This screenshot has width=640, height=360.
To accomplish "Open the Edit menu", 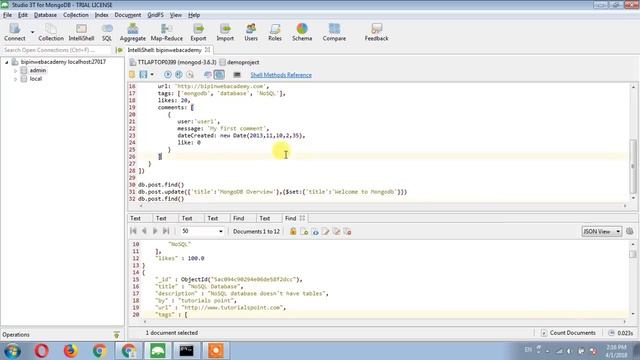I will 23,15.
